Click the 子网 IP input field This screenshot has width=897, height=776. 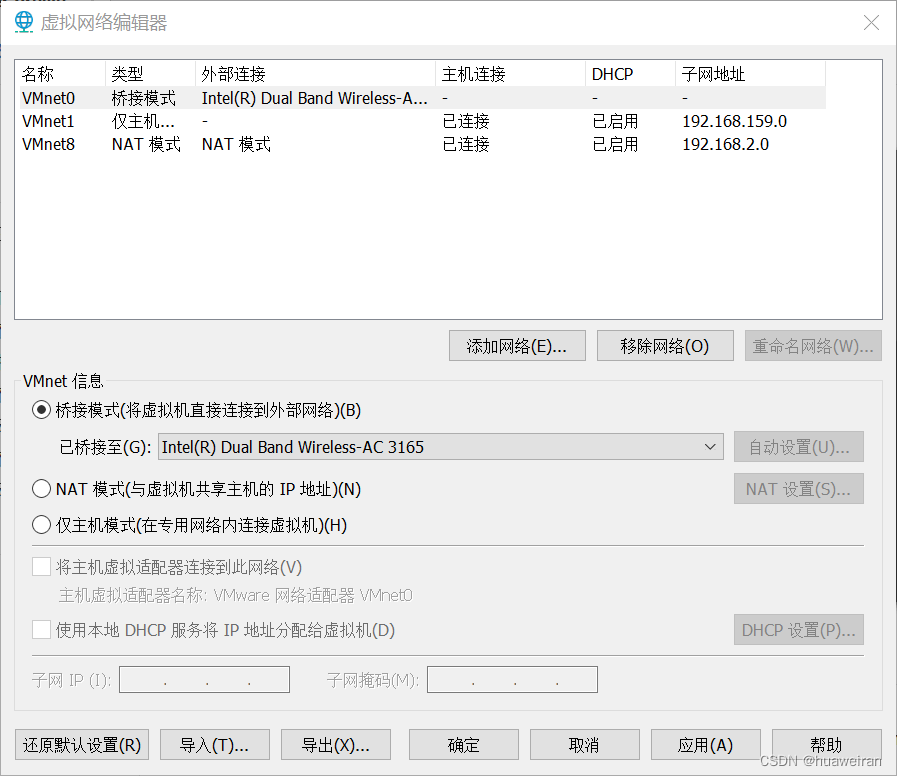(204, 679)
